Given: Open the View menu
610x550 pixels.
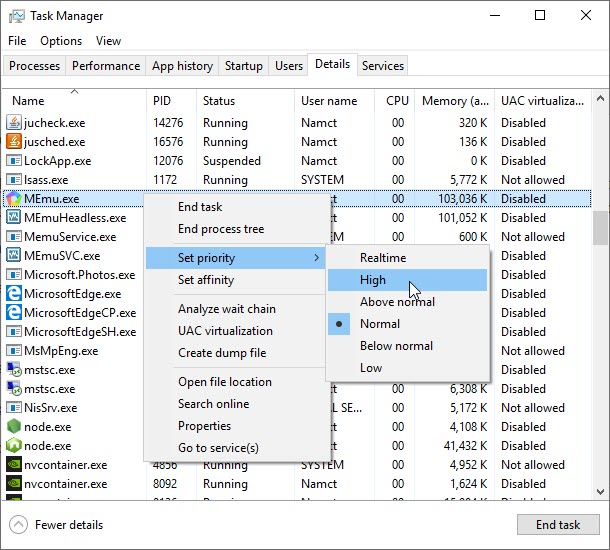Looking at the screenshot, I should [108, 41].
